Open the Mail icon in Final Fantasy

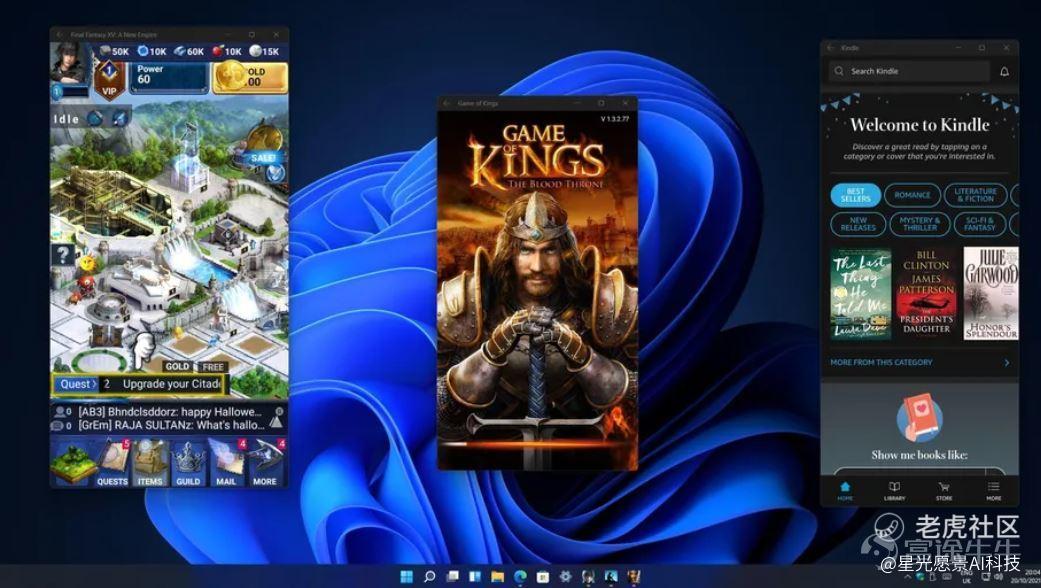tap(226, 463)
